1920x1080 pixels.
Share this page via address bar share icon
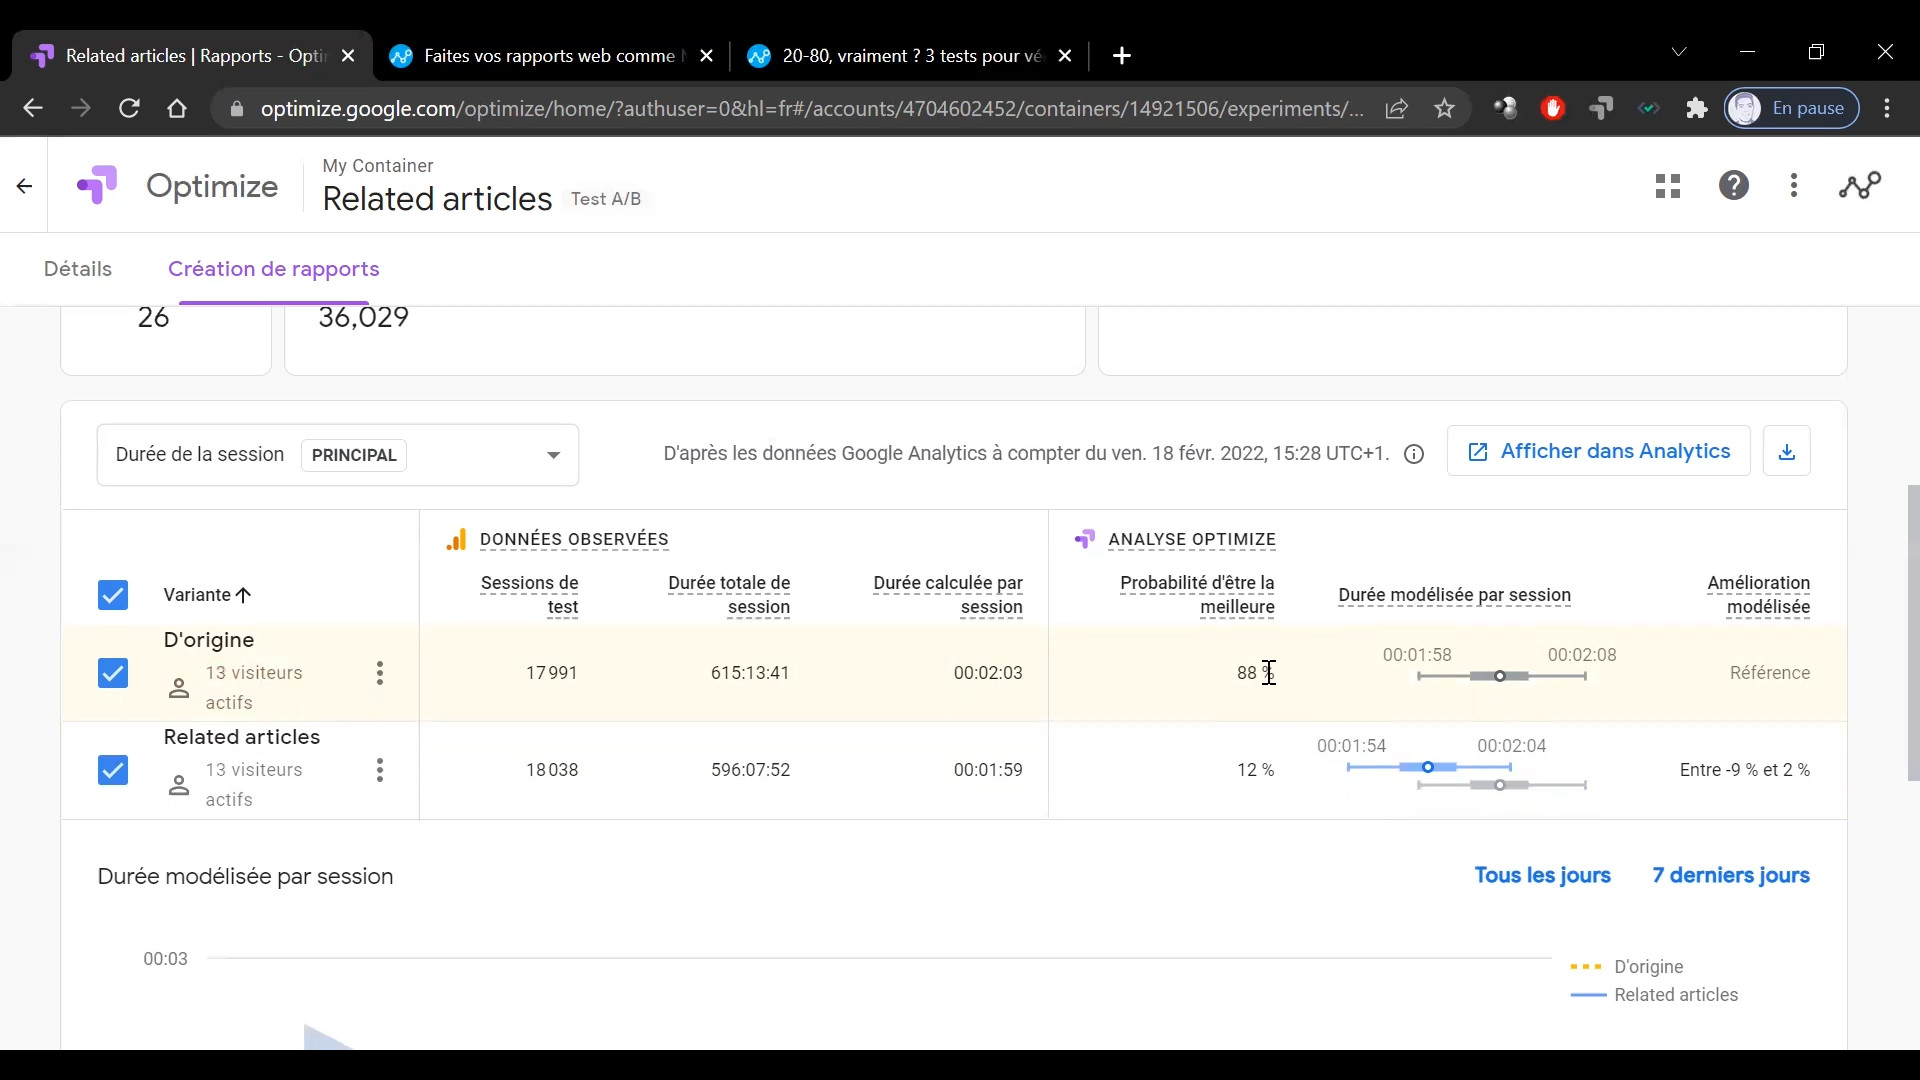click(1397, 108)
